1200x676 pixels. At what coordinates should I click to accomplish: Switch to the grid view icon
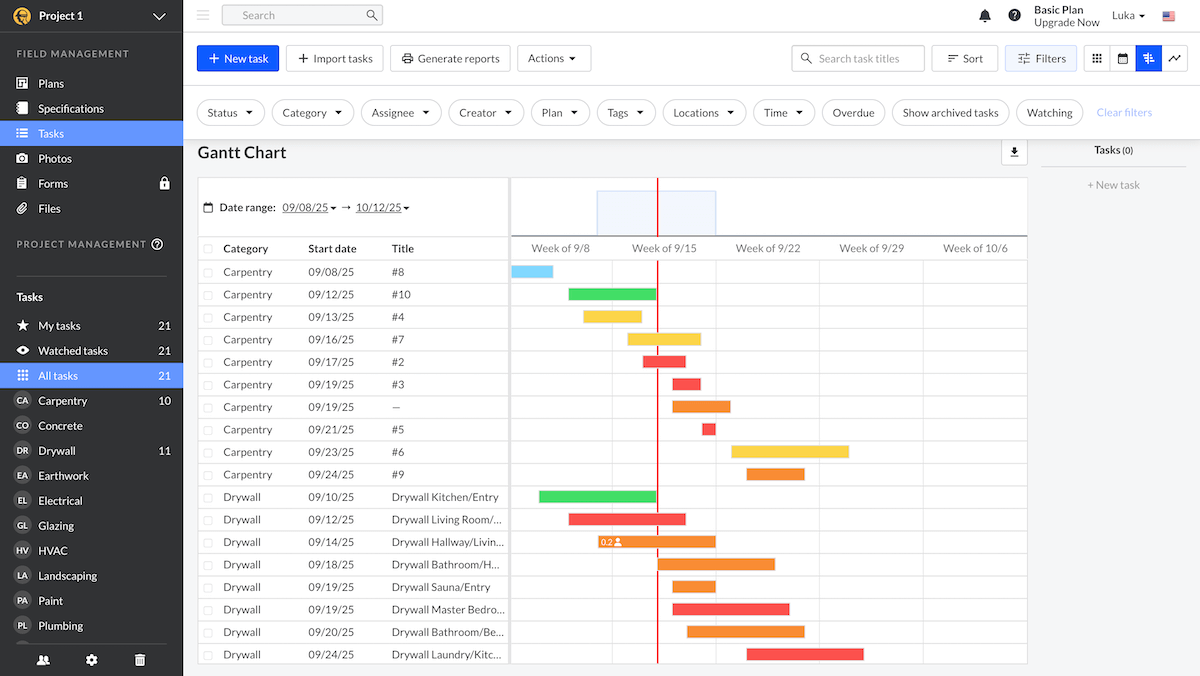1096,59
